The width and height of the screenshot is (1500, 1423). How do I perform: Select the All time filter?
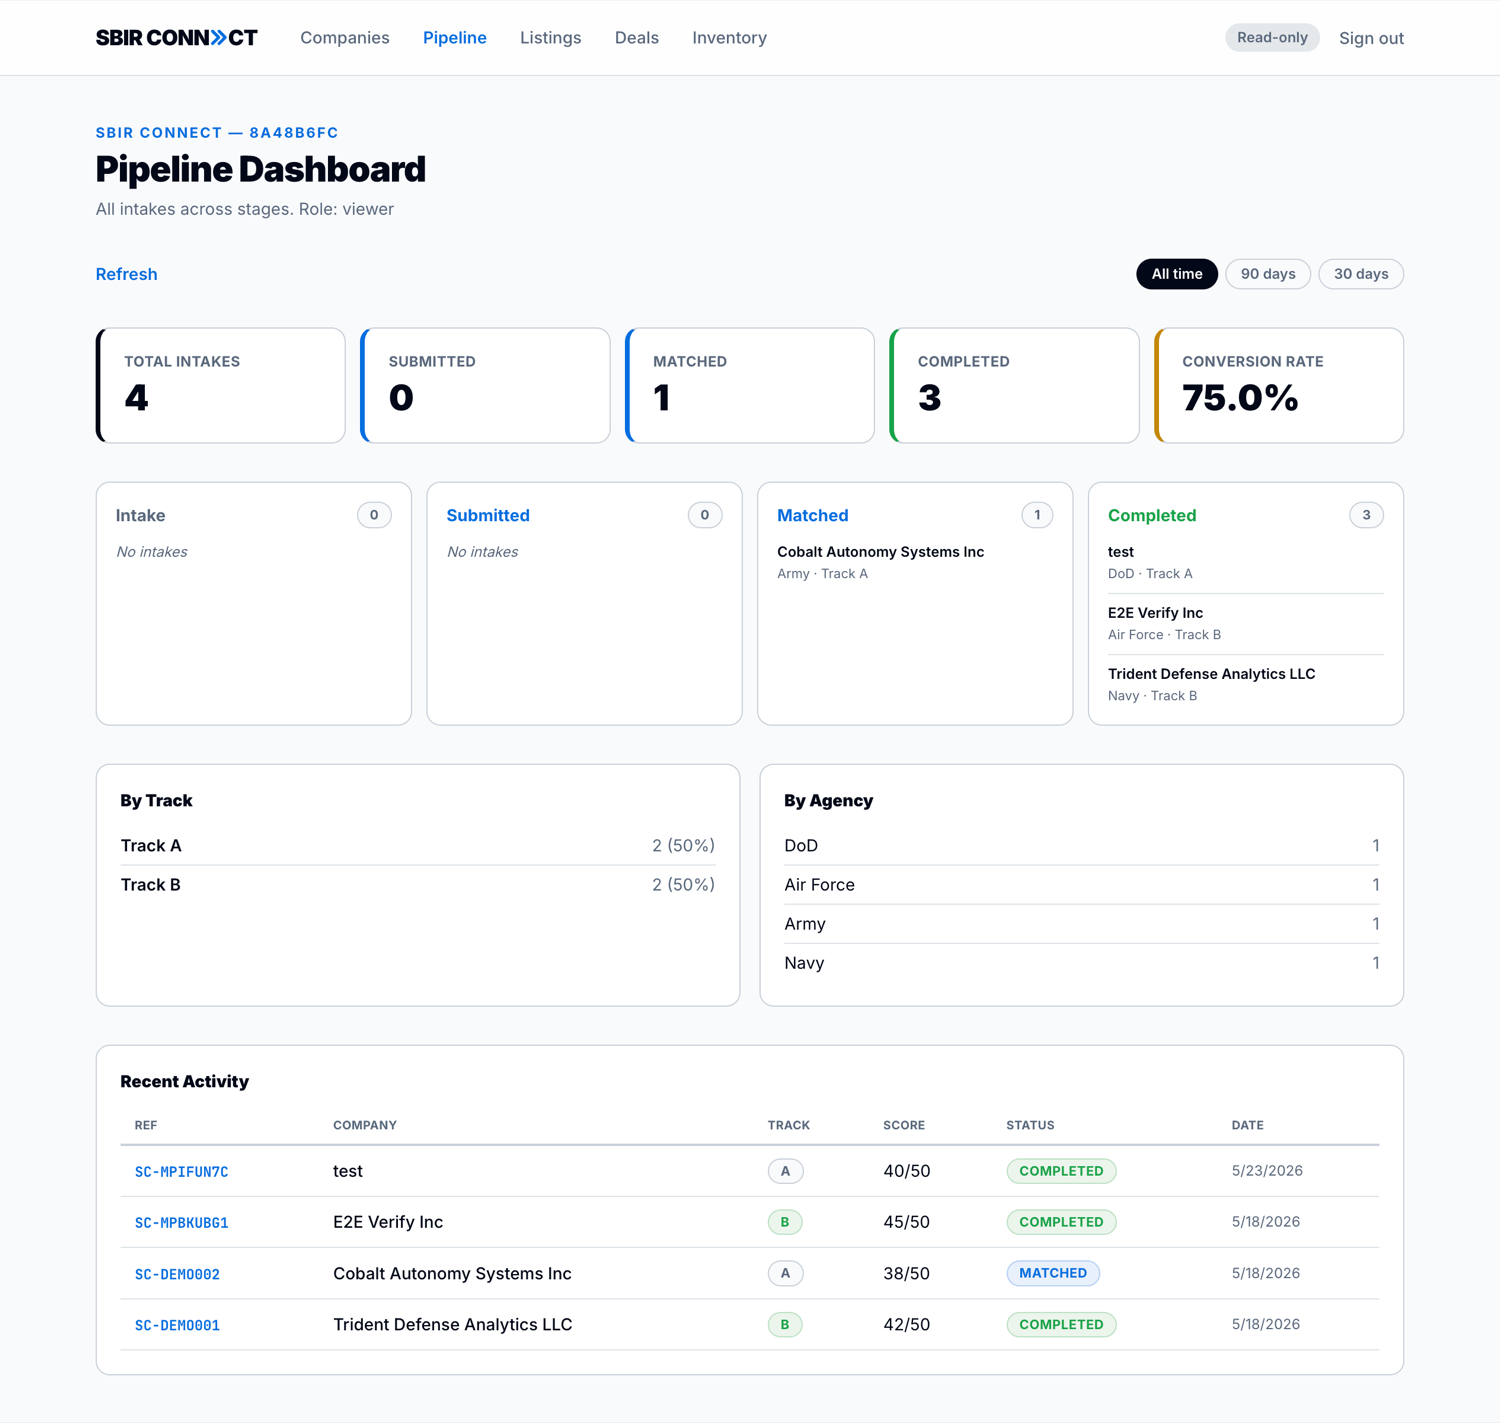click(1177, 274)
